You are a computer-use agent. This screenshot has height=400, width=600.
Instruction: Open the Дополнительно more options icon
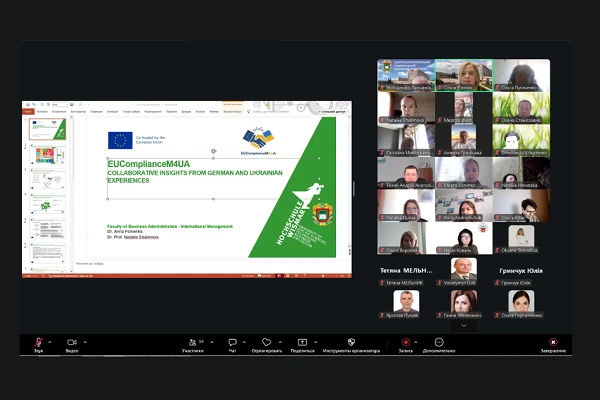[x=438, y=343]
